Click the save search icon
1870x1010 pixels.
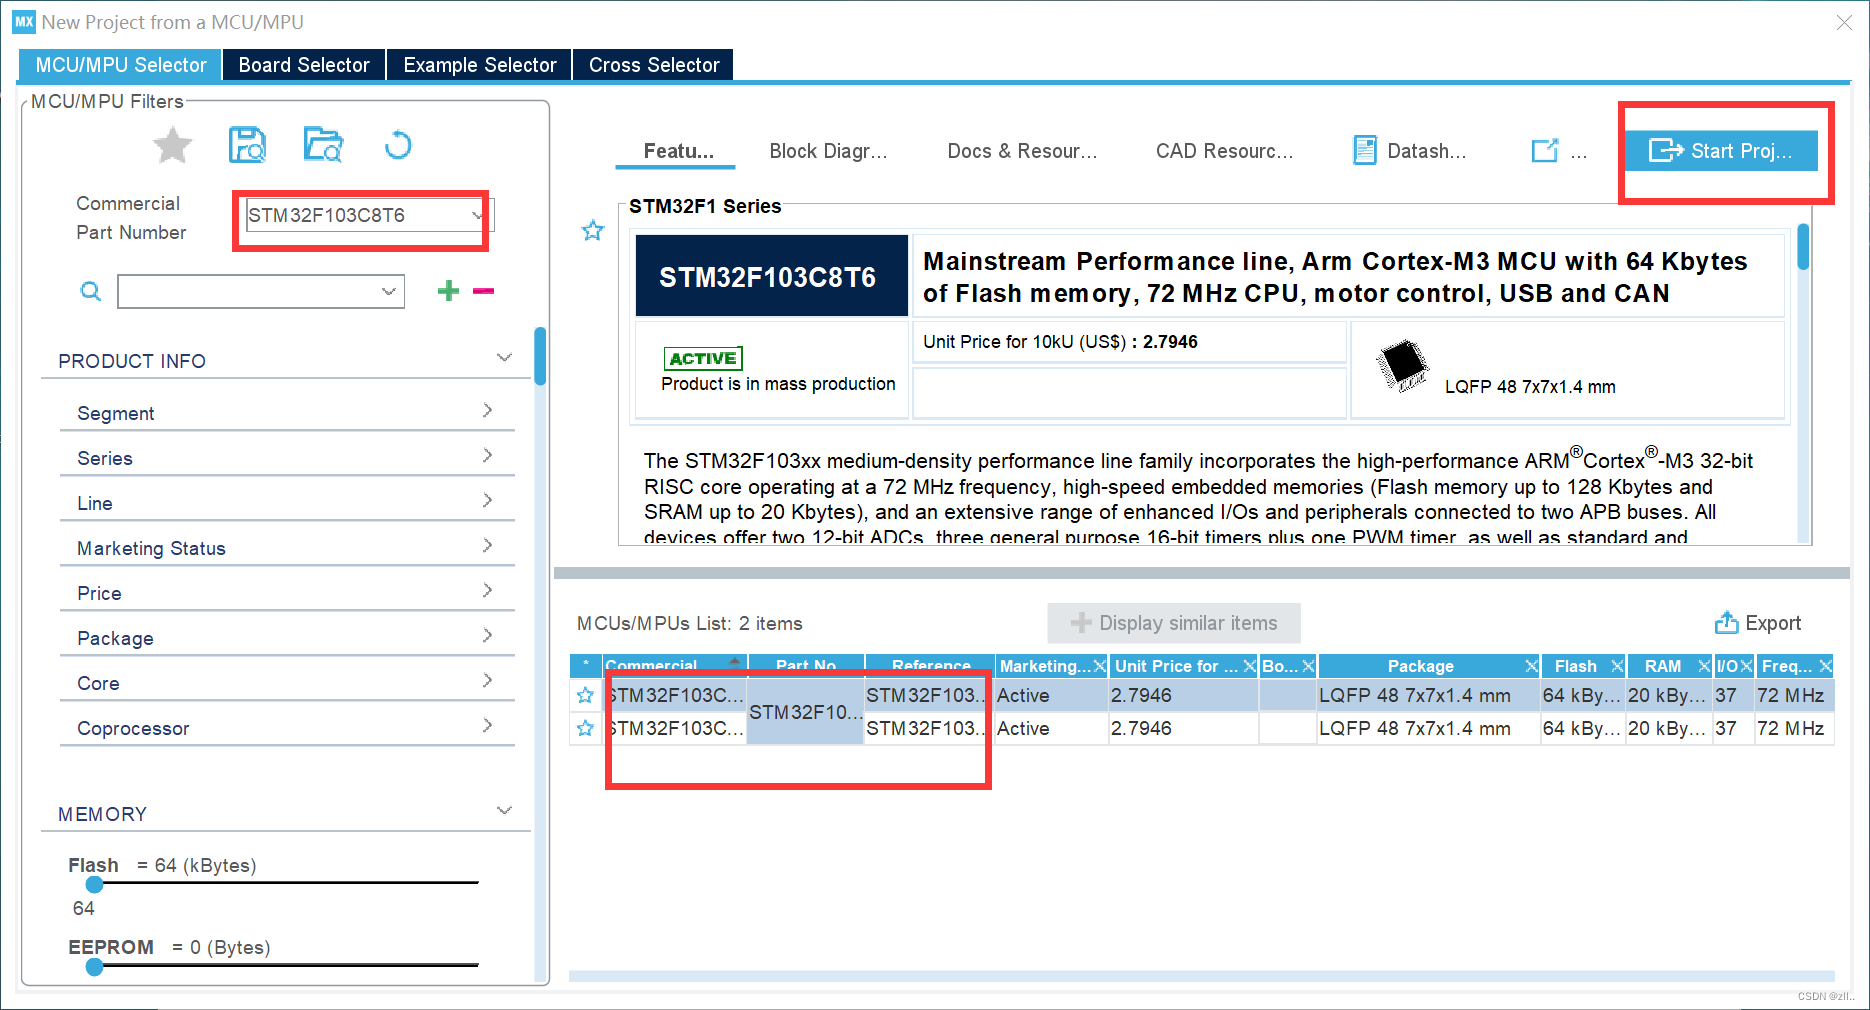tap(247, 145)
